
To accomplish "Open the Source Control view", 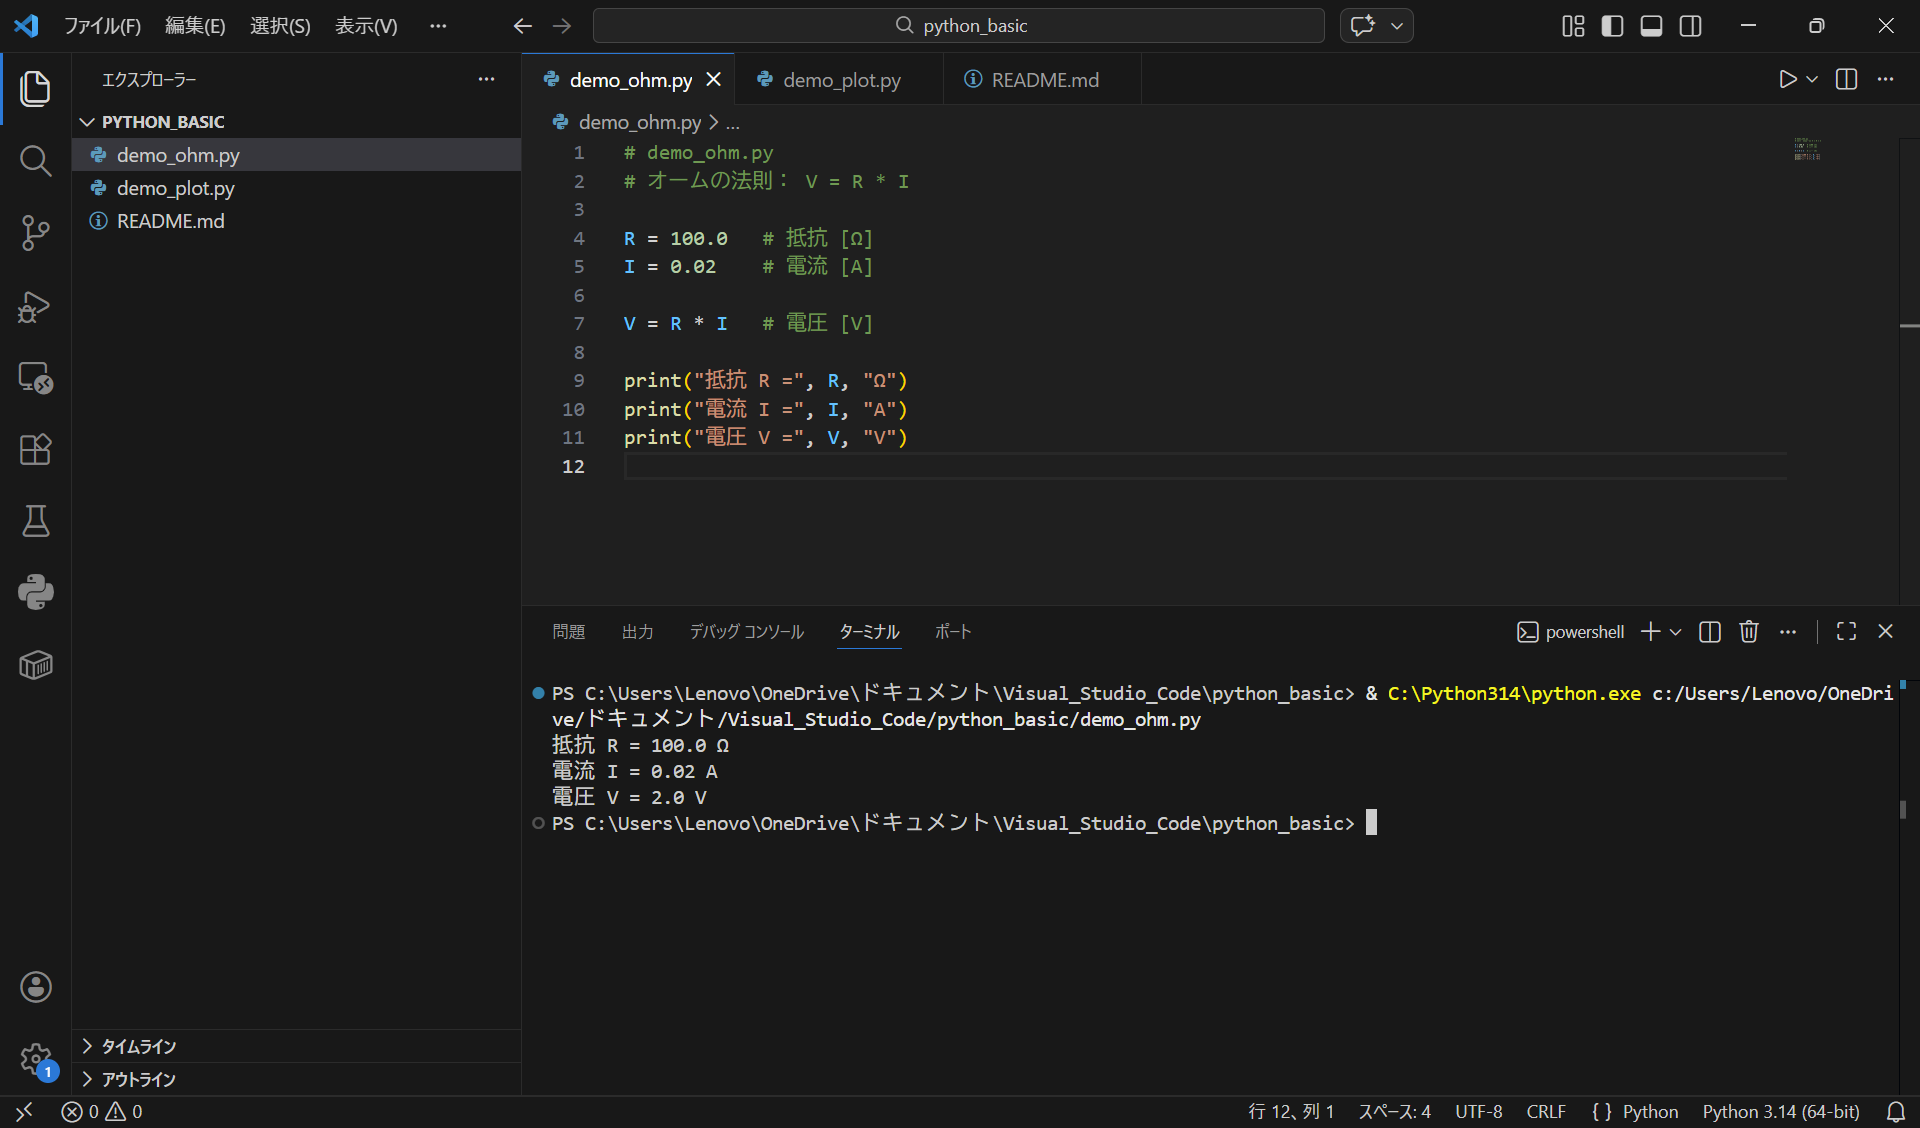I will 36,232.
